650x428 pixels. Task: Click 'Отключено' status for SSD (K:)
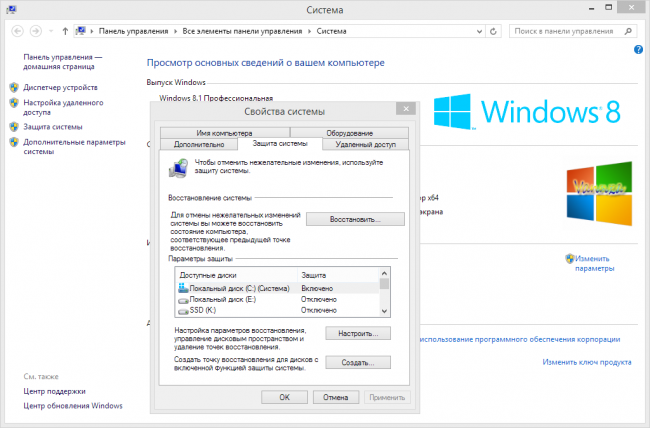(x=319, y=310)
